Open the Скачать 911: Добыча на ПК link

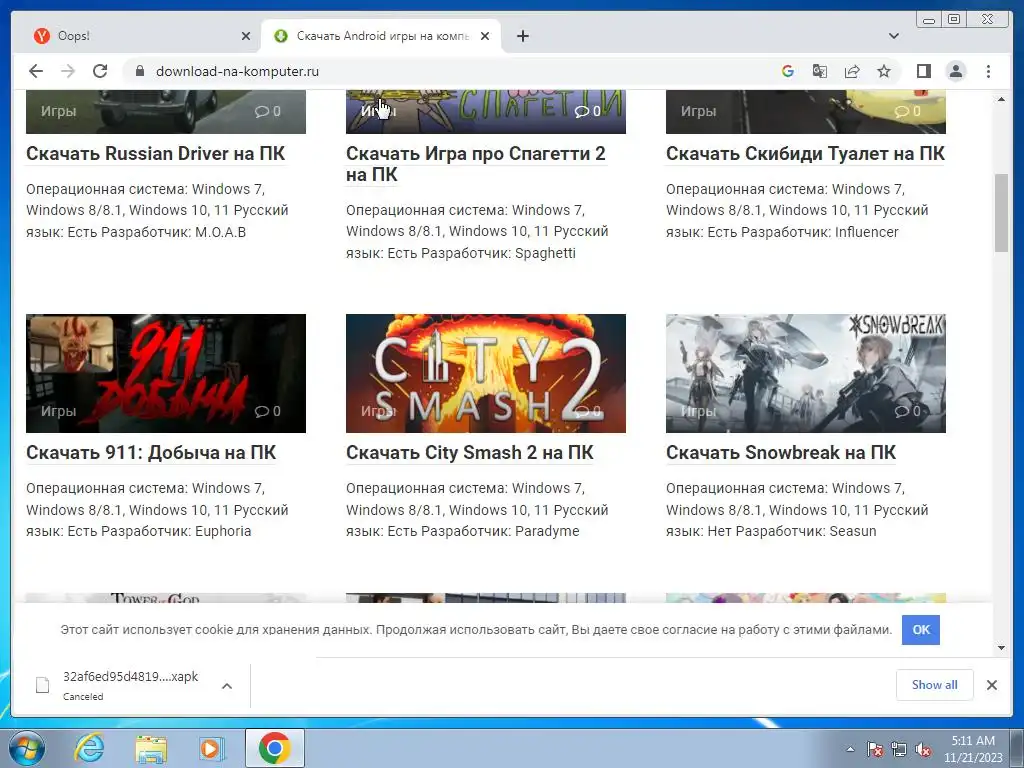tap(151, 453)
